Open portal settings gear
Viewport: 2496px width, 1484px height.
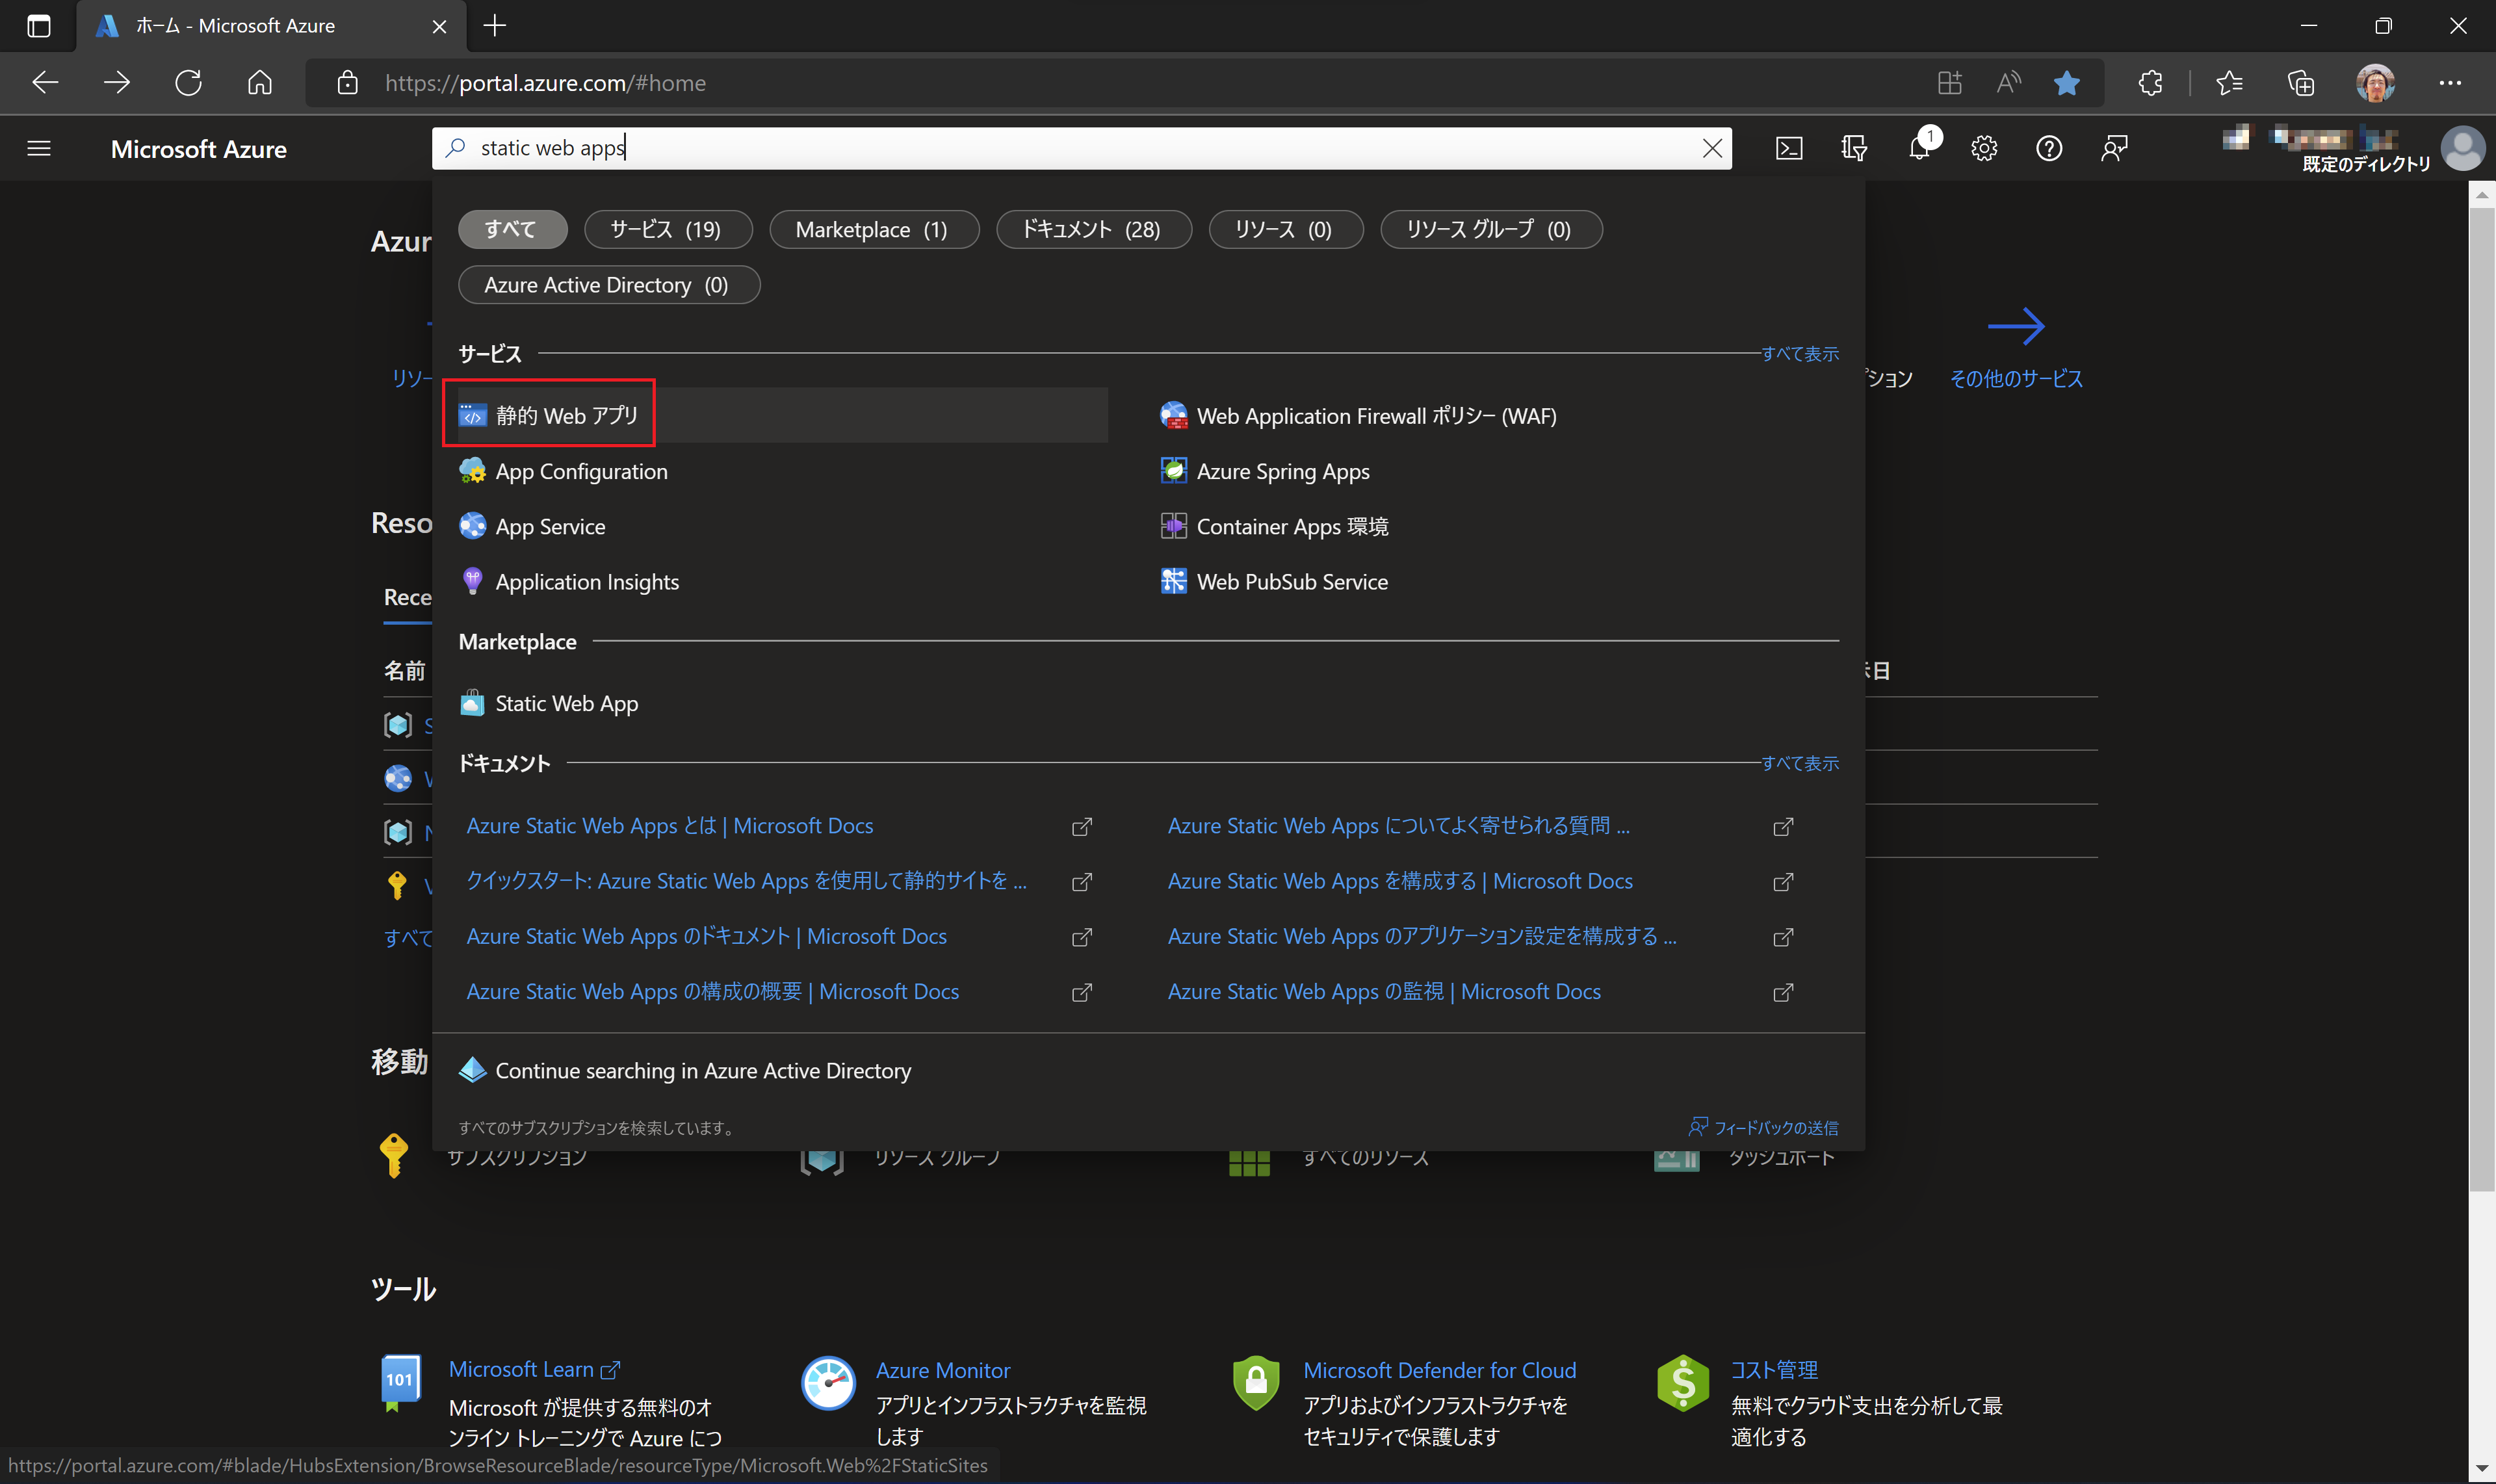point(1984,149)
